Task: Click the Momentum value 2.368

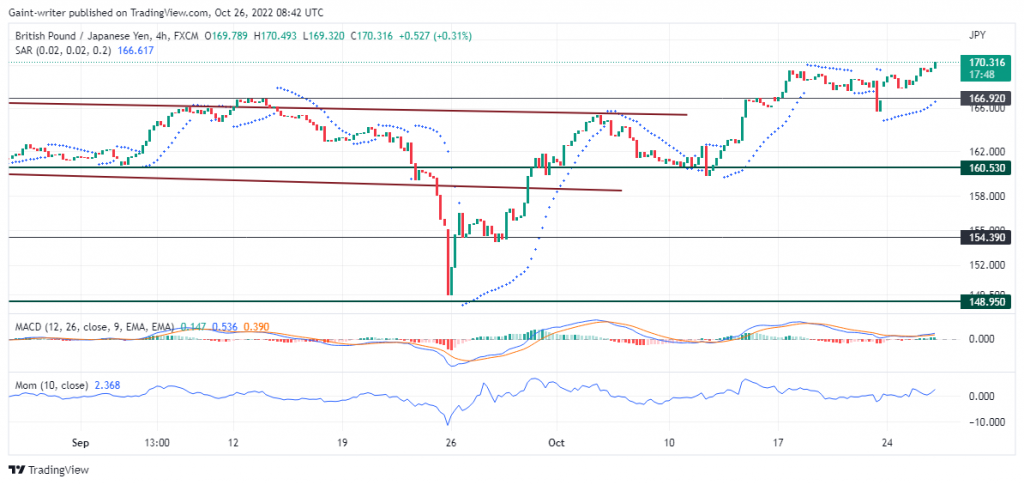Action: (x=107, y=386)
